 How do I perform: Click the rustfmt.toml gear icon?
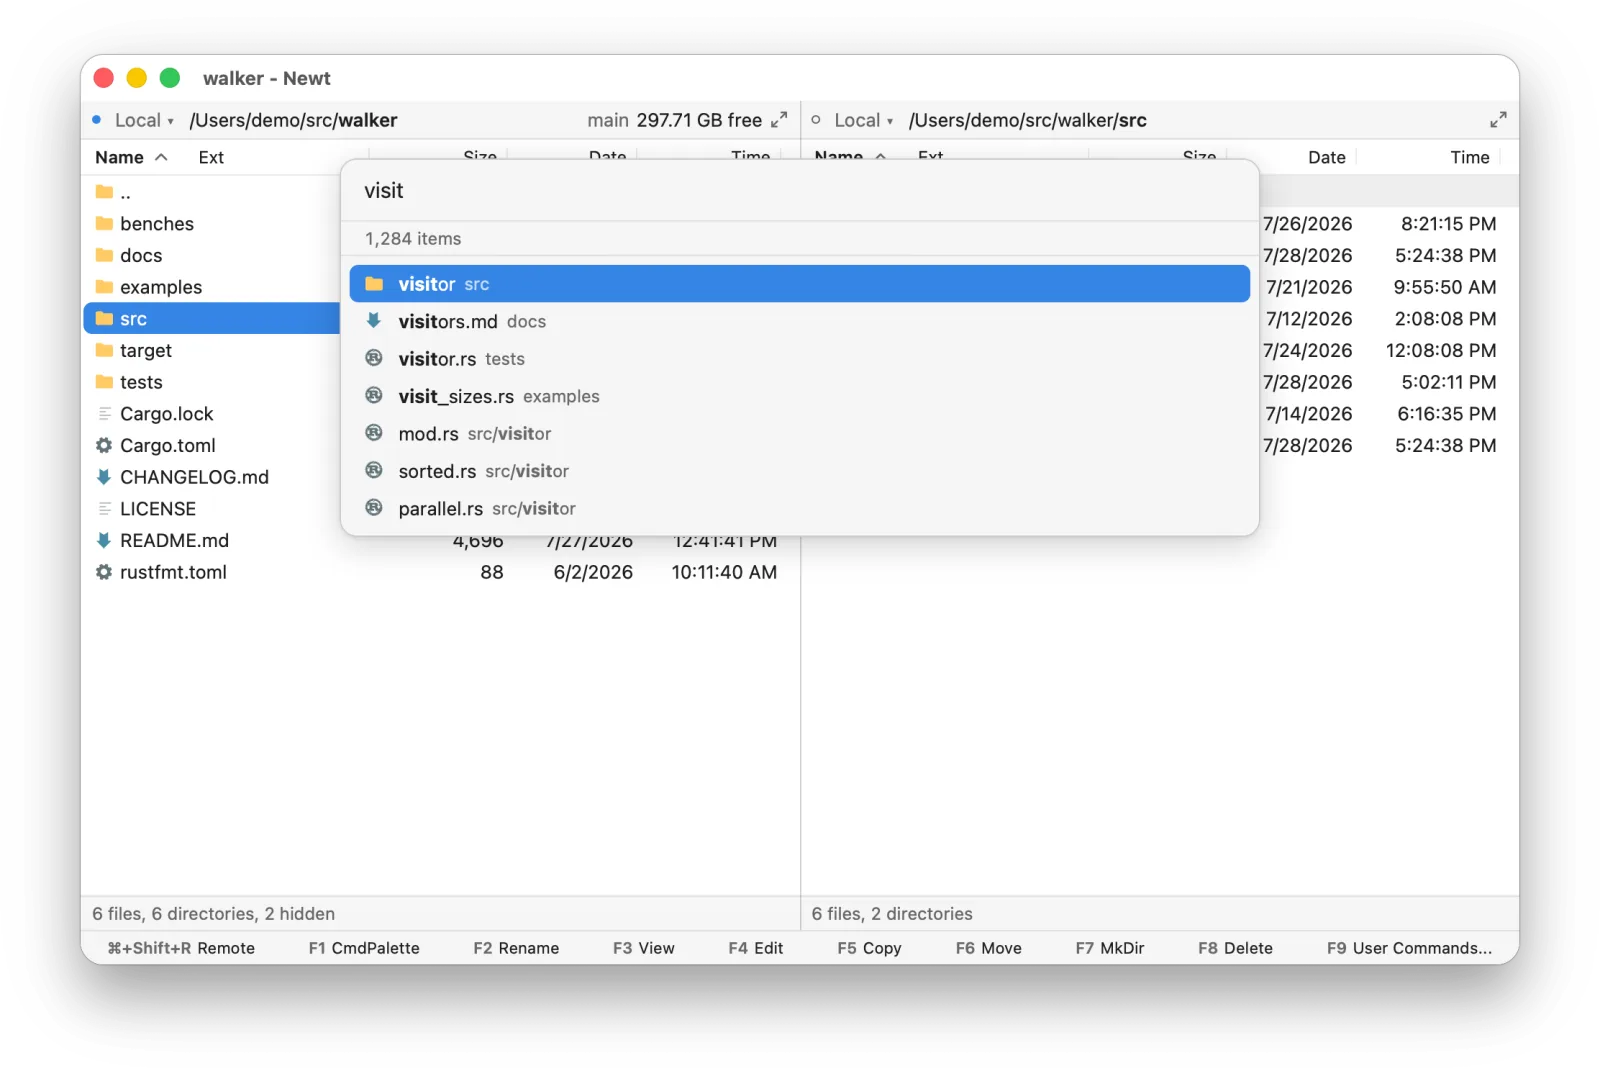click(x=104, y=572)
